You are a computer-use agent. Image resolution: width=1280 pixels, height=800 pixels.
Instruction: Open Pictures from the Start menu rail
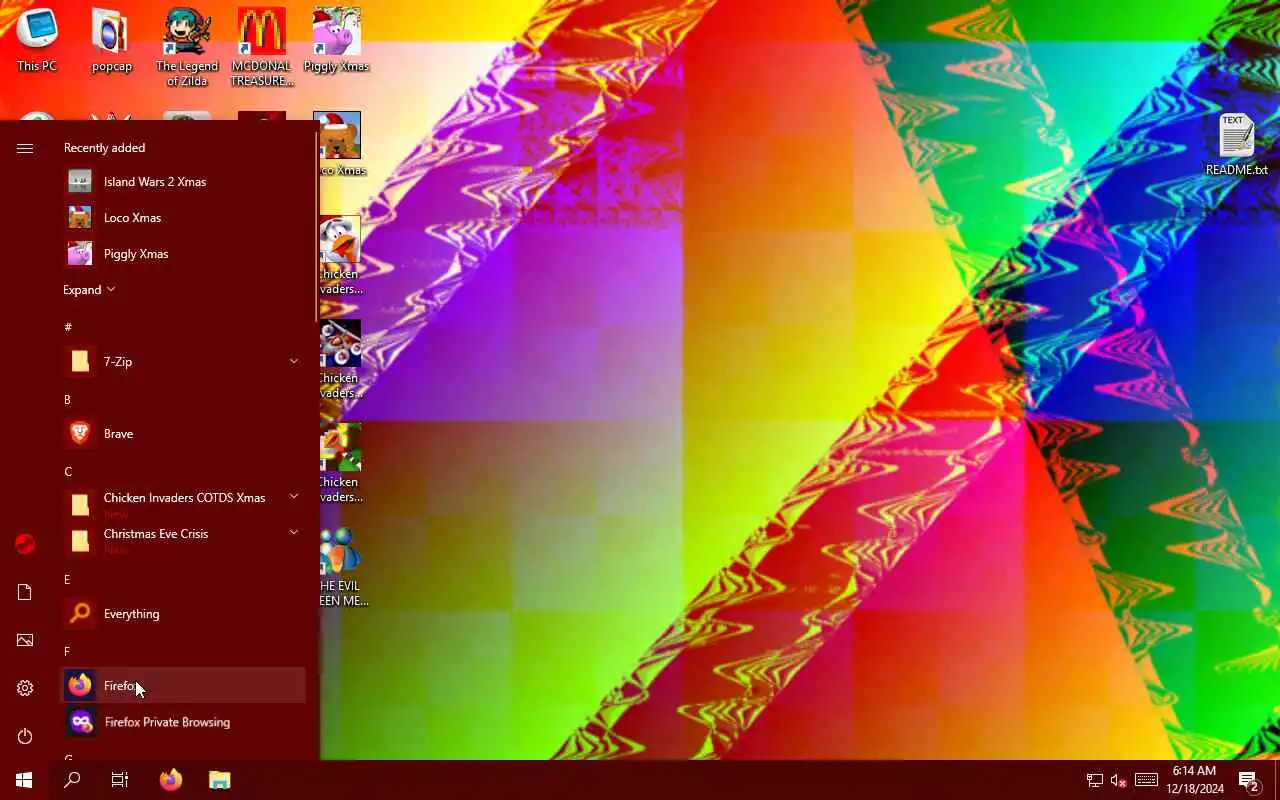click(25, 640)
